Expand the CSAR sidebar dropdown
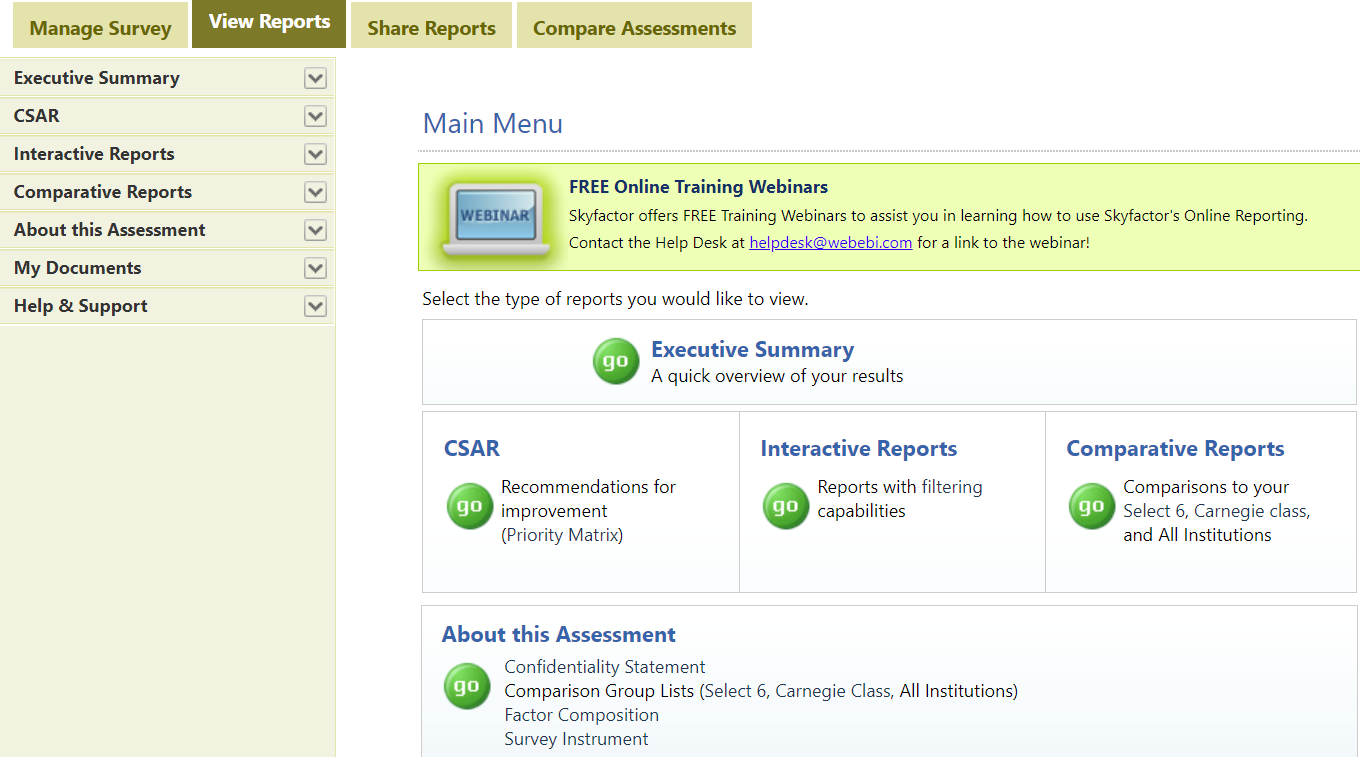Screen dimensions: 1360x757 point(315,115)
